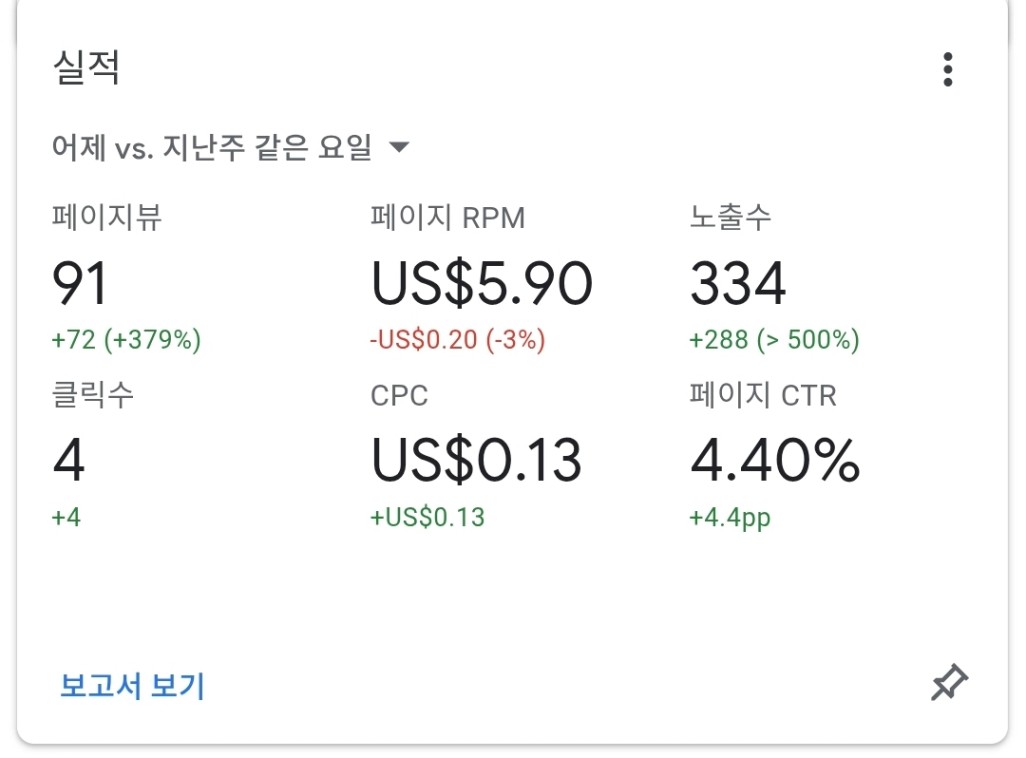Screen dimensions: 1026x758
Task: Expand the 어제 vs. 지난주 같은 요일 dropdown arrow
Action: point(398,147)
